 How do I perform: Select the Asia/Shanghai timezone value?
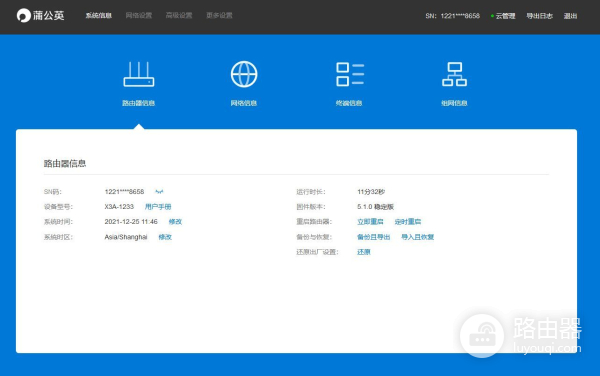pos(126,237)
